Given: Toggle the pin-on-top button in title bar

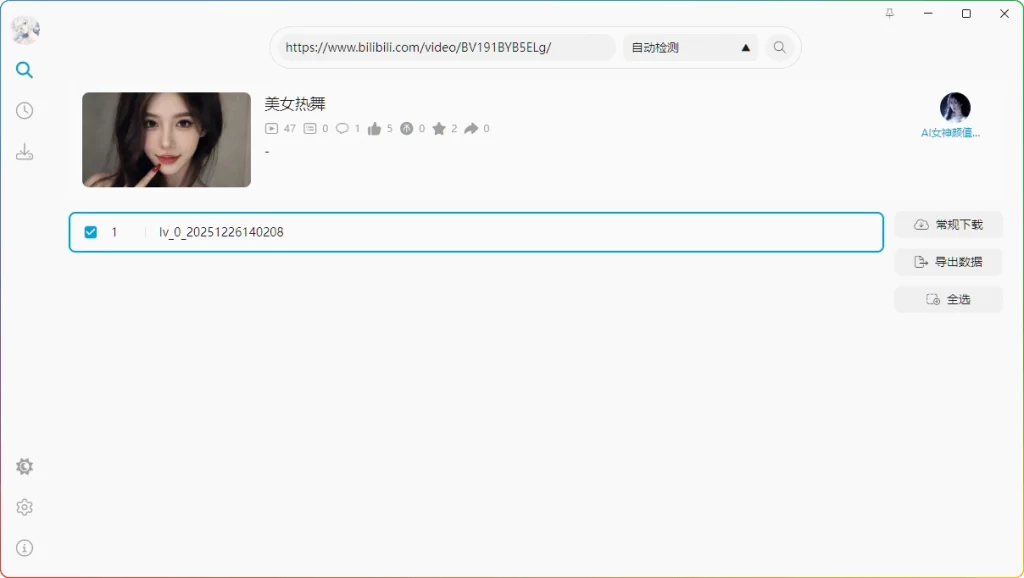Looking at the screenshot, I should [x=888, y=14].
